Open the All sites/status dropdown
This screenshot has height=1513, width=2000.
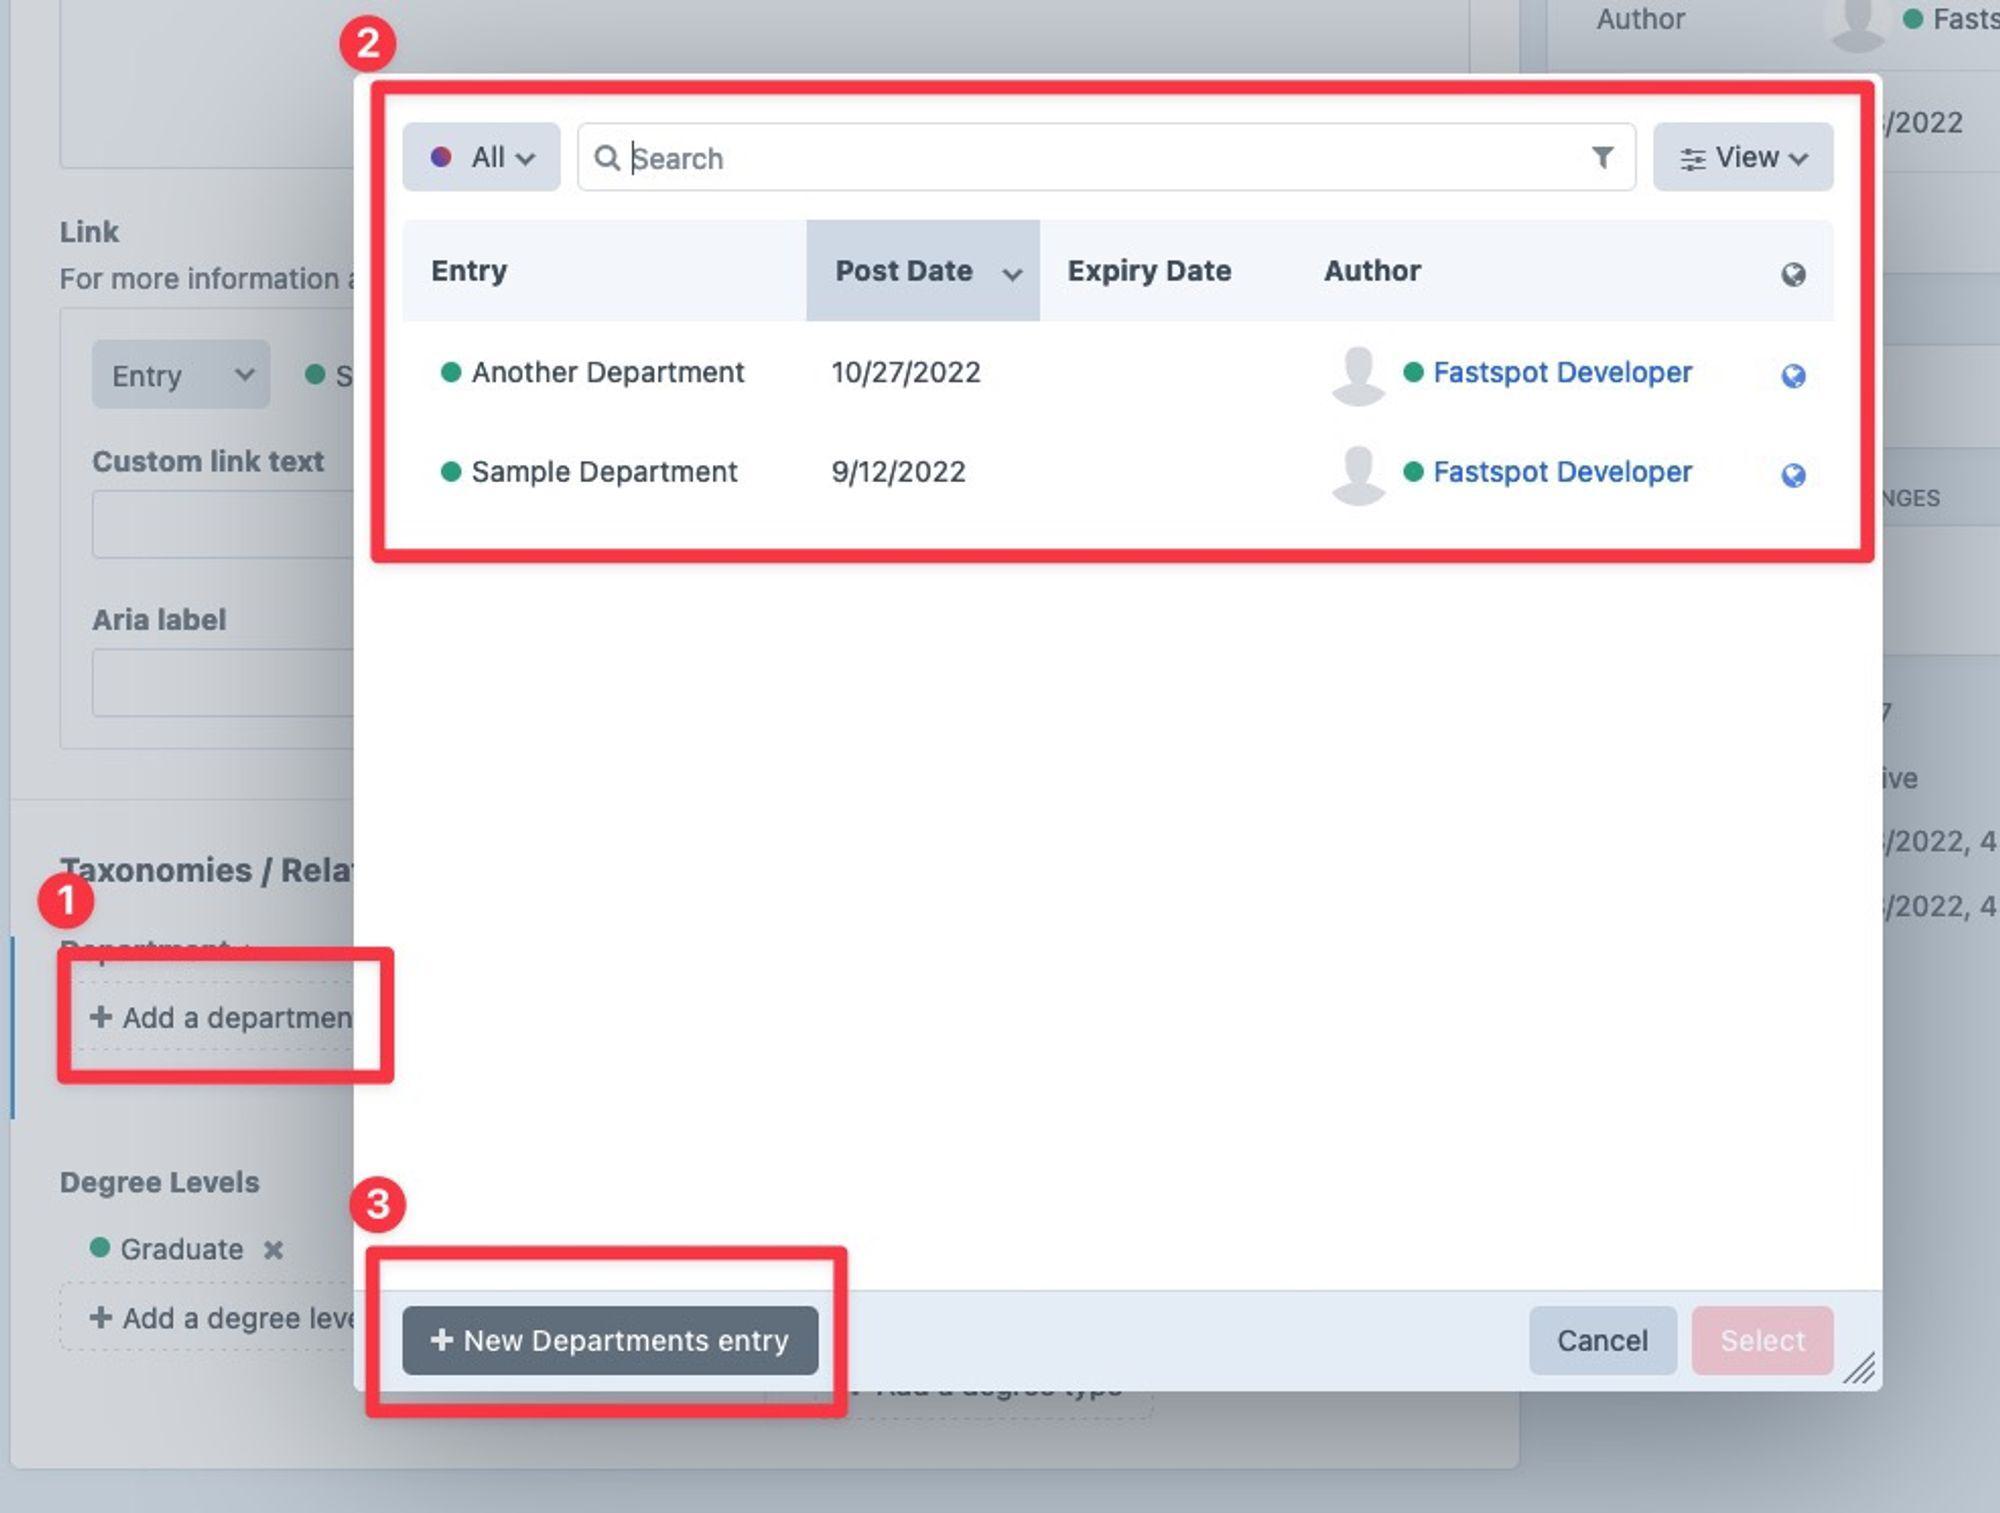coord(481,157)
